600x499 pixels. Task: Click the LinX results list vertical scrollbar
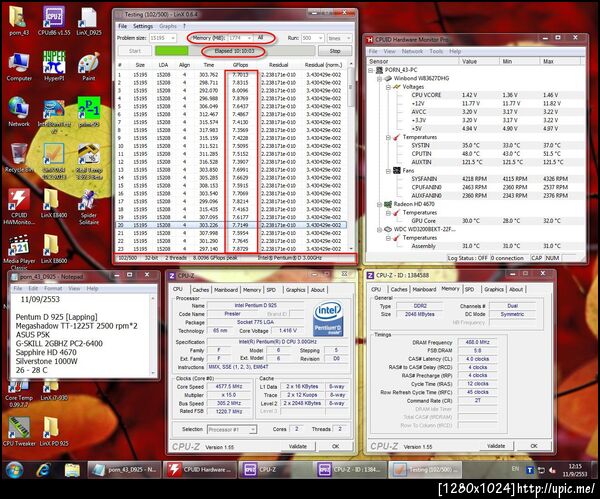350,155
